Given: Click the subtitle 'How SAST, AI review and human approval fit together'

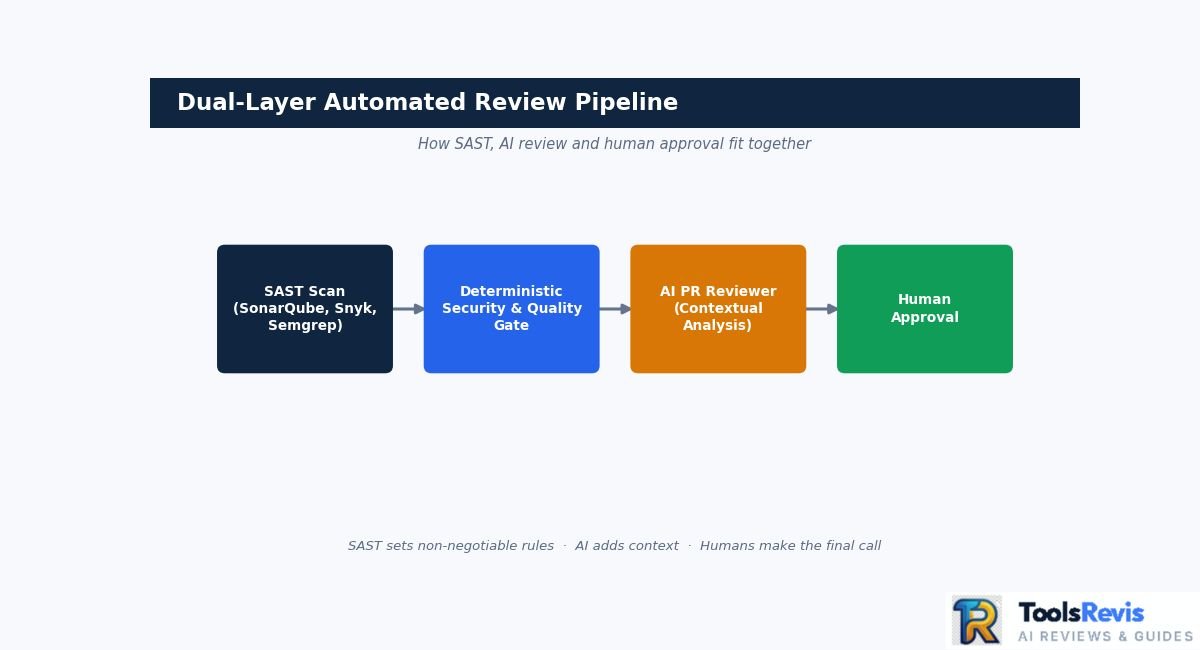Looking at the screenshot, I should pos(614,144).
